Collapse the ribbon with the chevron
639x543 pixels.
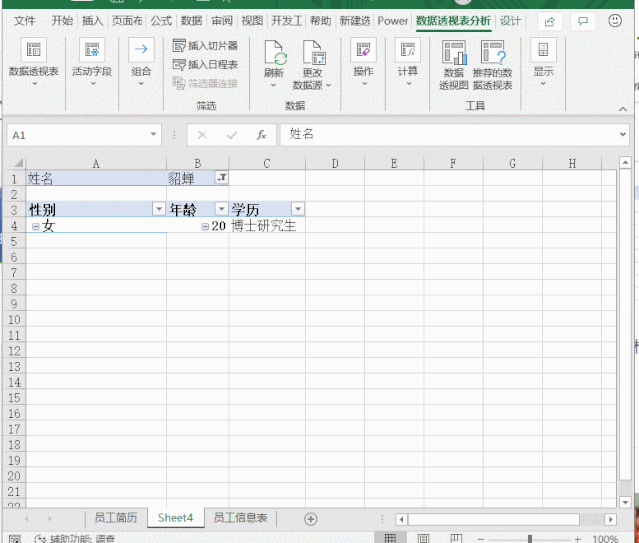point(623,109)
